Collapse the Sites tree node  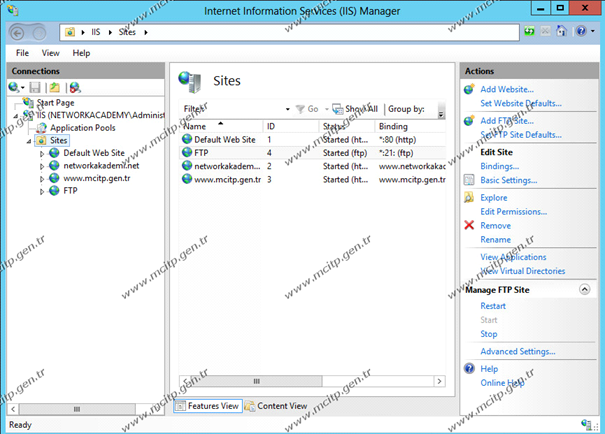pyautogui.click(x=28, y=141)
